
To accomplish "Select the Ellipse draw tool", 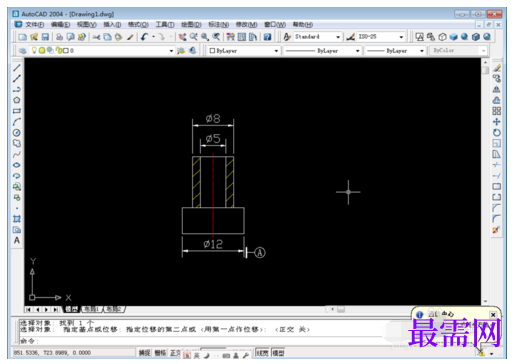I will pos(17,165).
